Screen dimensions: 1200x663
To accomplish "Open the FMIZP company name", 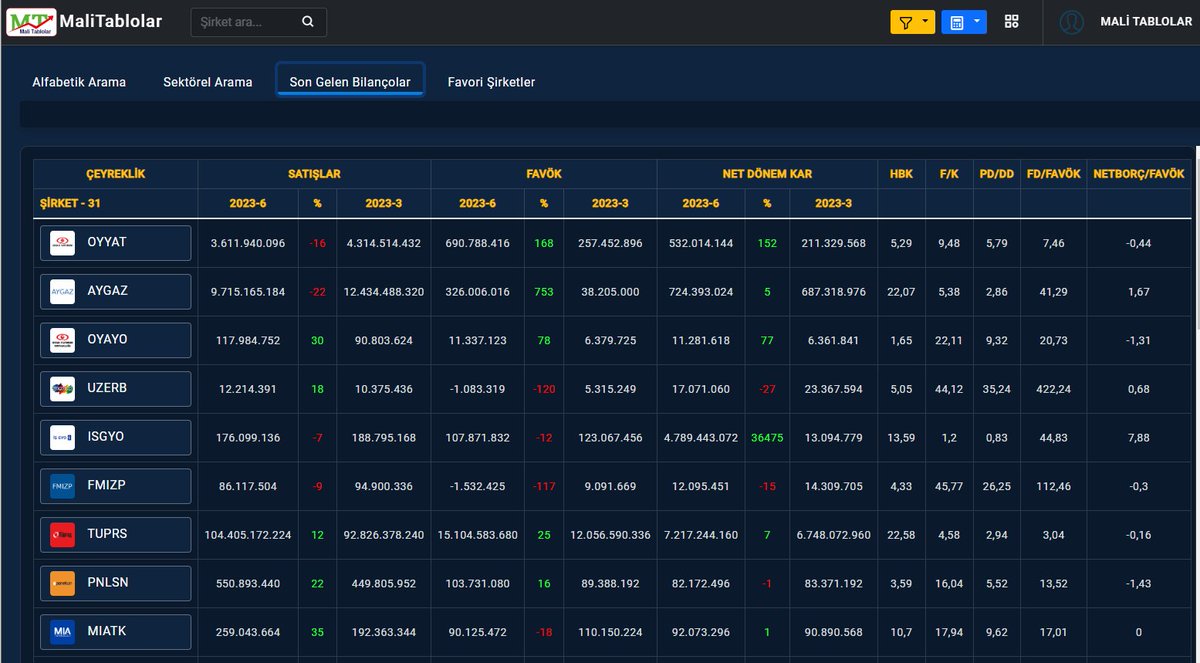I will pyautogui.click(x=107, y=485).
